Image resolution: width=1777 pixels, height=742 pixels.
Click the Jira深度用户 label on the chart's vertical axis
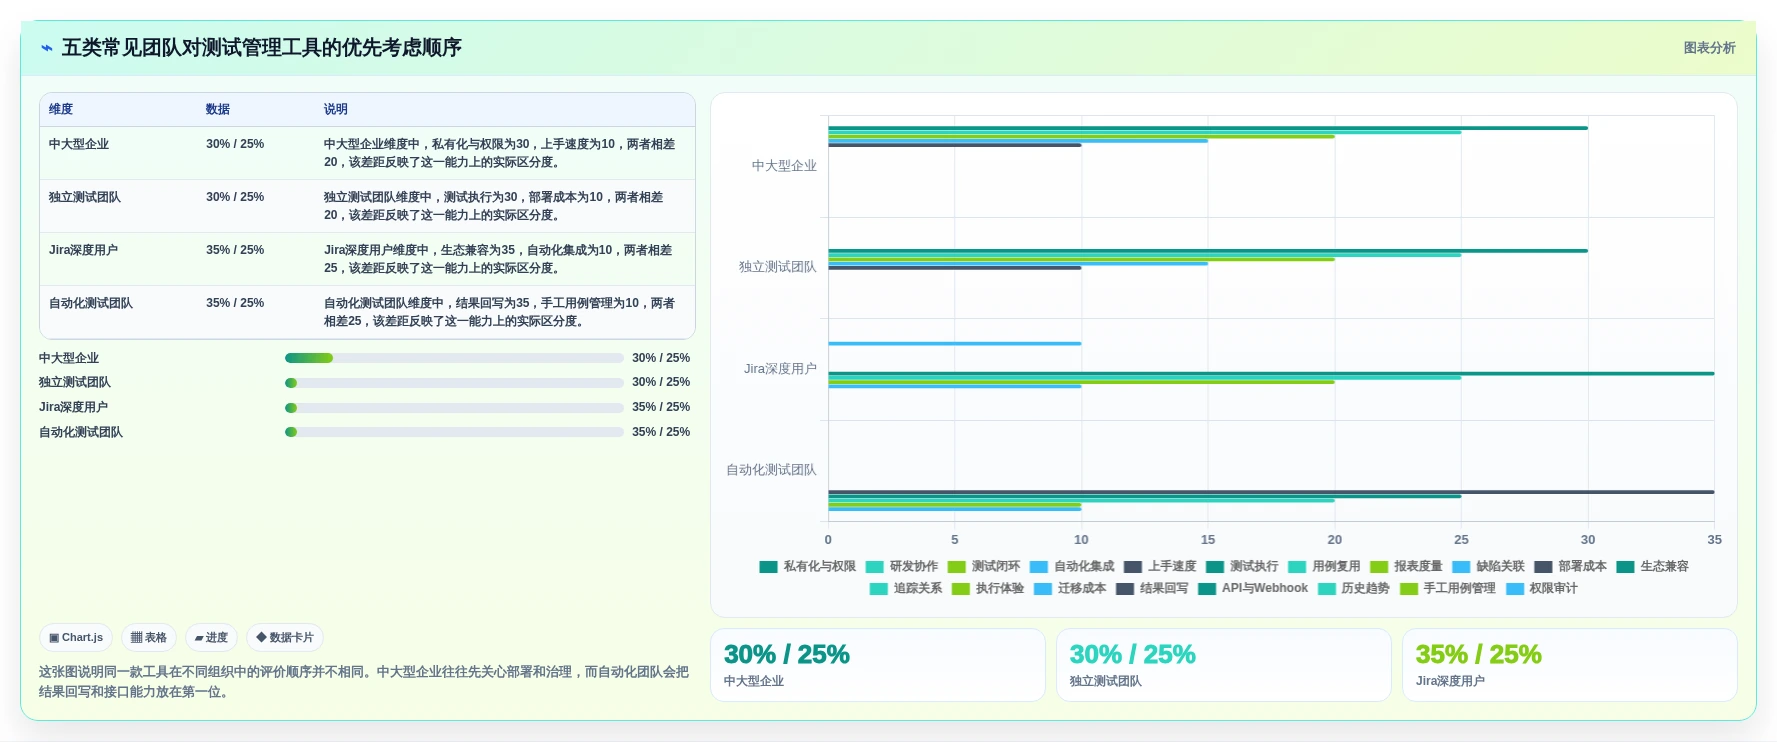[780, 369]
